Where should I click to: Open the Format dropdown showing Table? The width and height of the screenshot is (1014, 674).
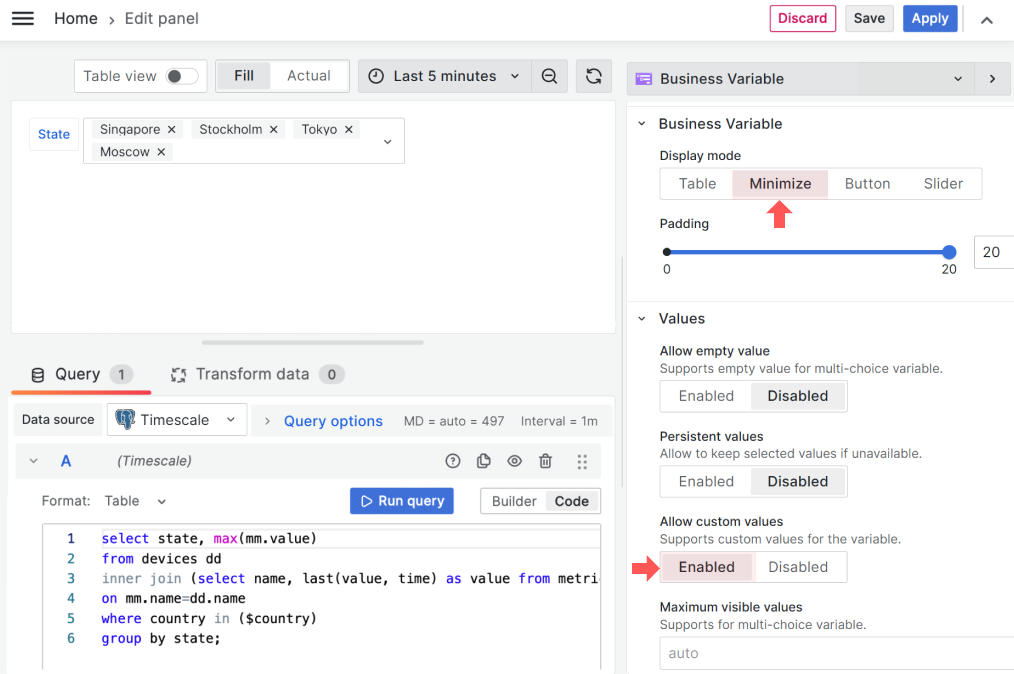[x=134, y=500]
